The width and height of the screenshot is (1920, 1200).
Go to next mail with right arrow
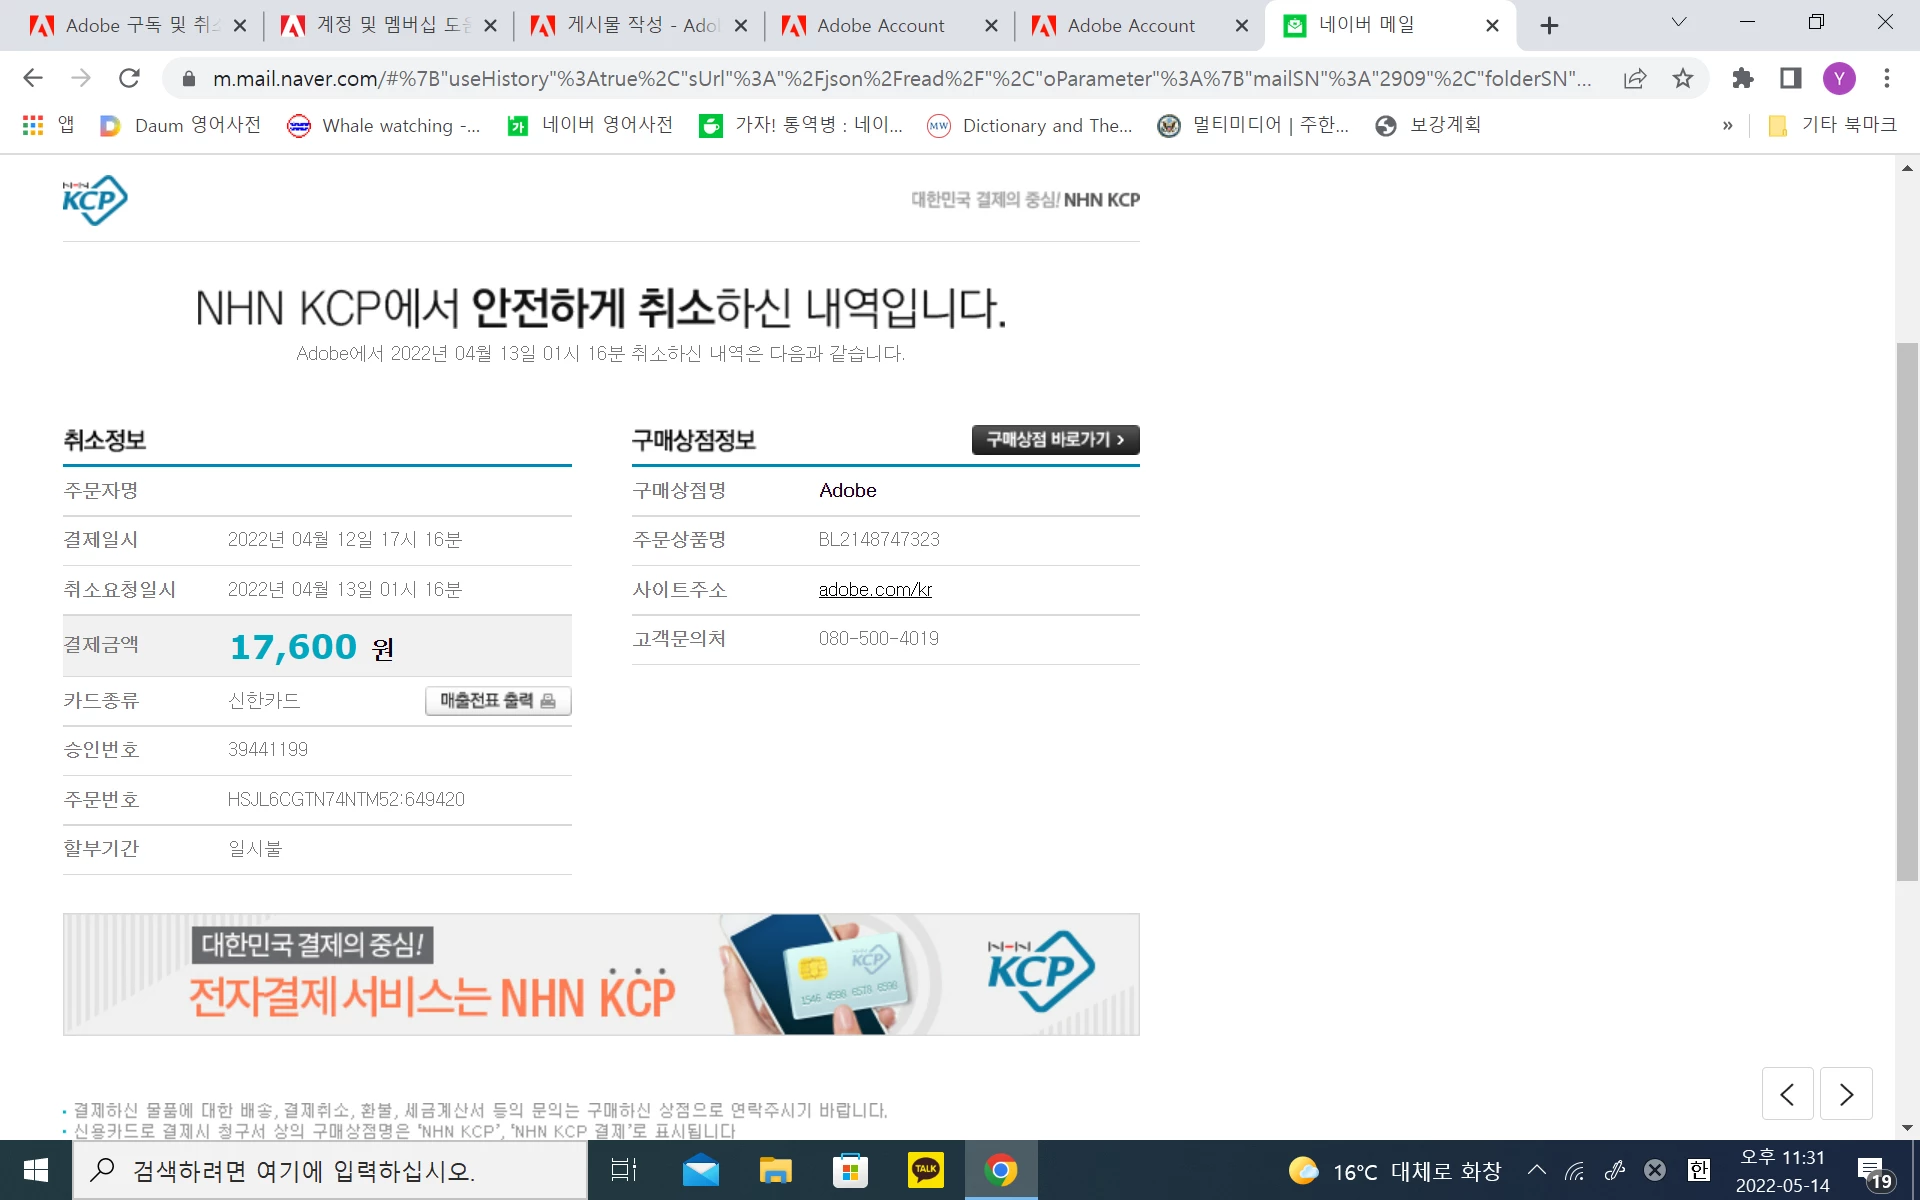pyautogui.click(x=1846, y=1094)
